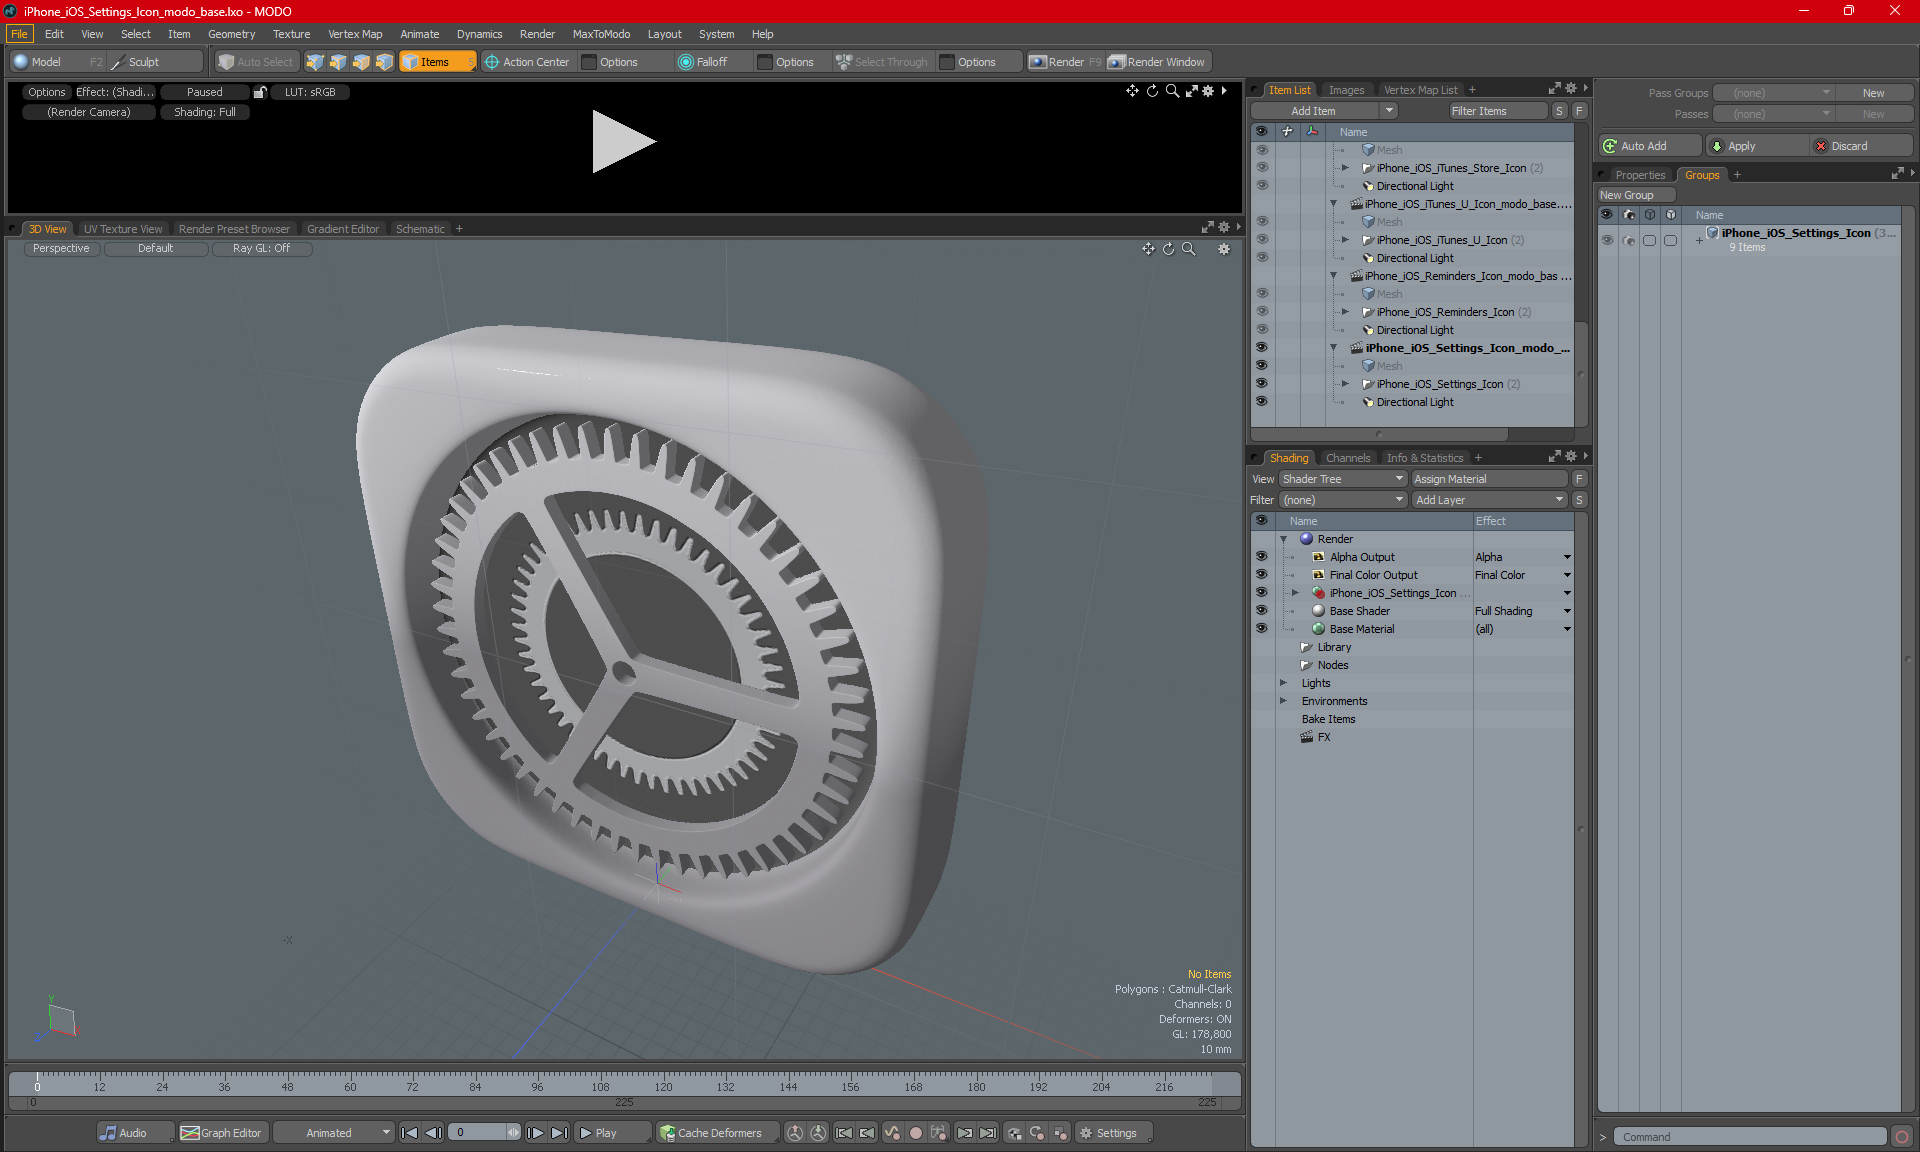Open the MaxToModo menu
This screenshot has width=1920, height=1152.
(x=601, y=34)
